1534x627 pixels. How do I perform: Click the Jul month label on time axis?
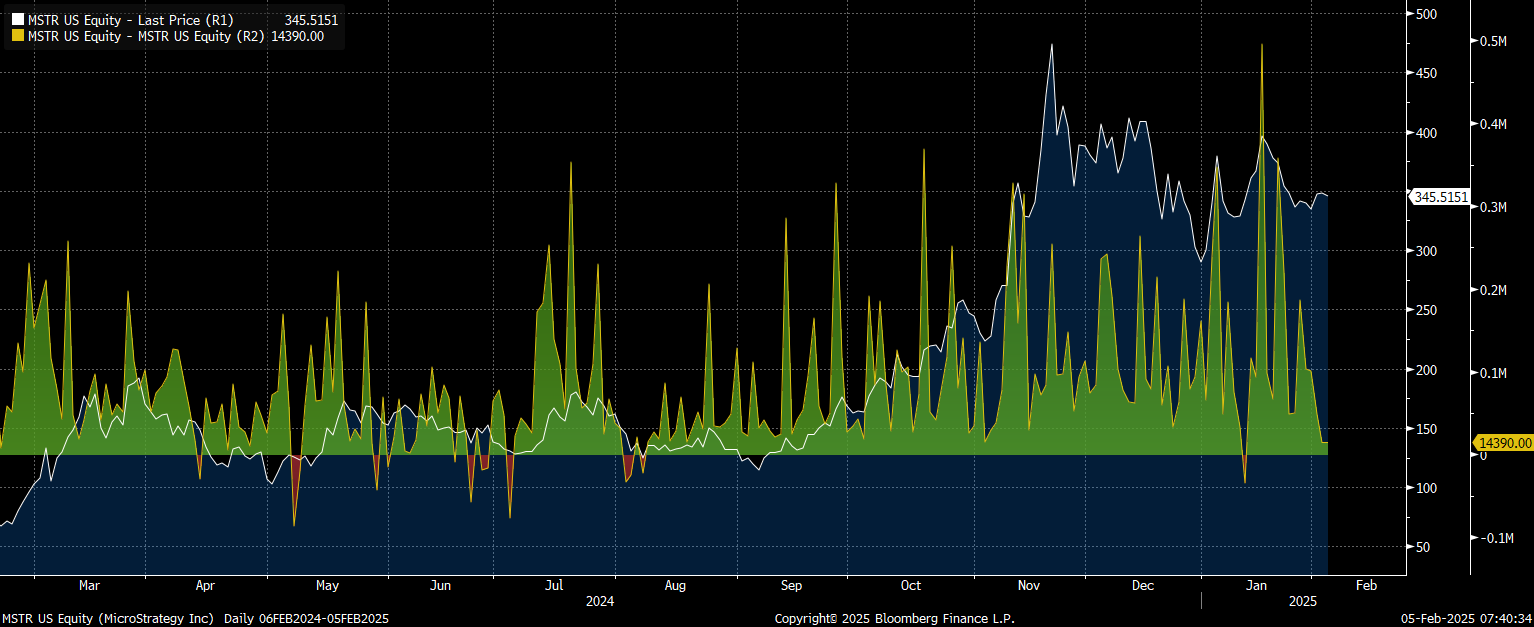(555, 586)
